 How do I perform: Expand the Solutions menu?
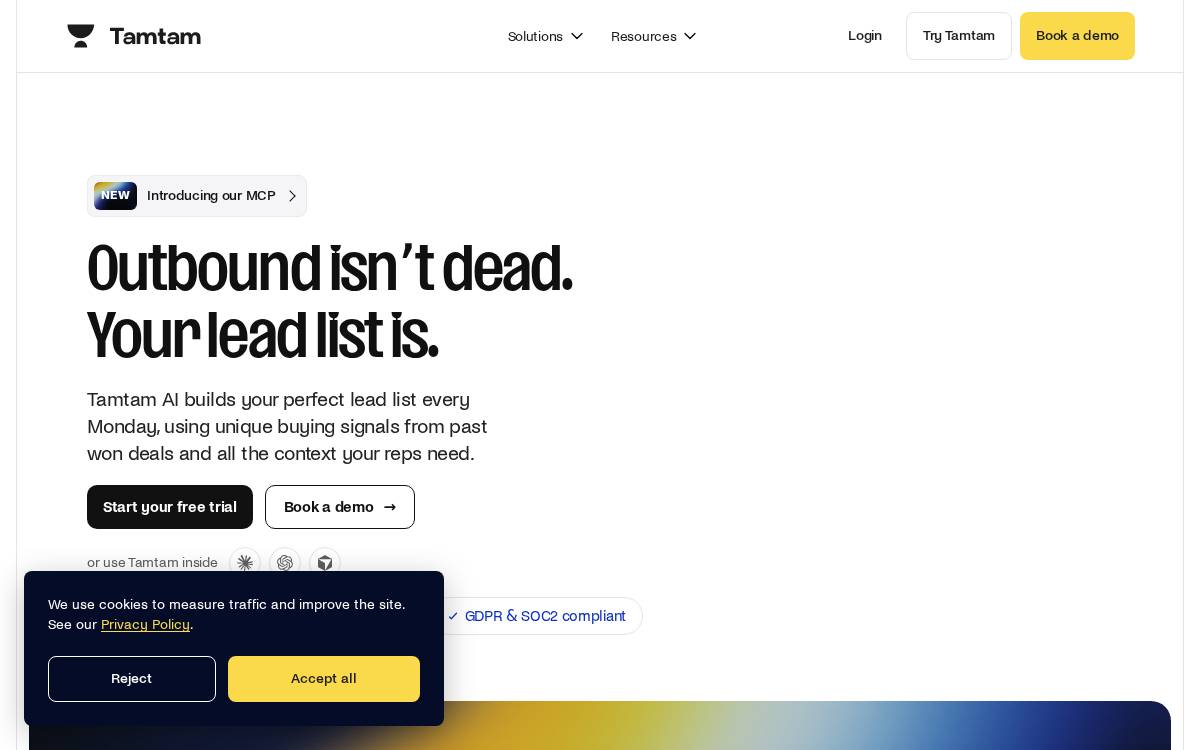545,36
